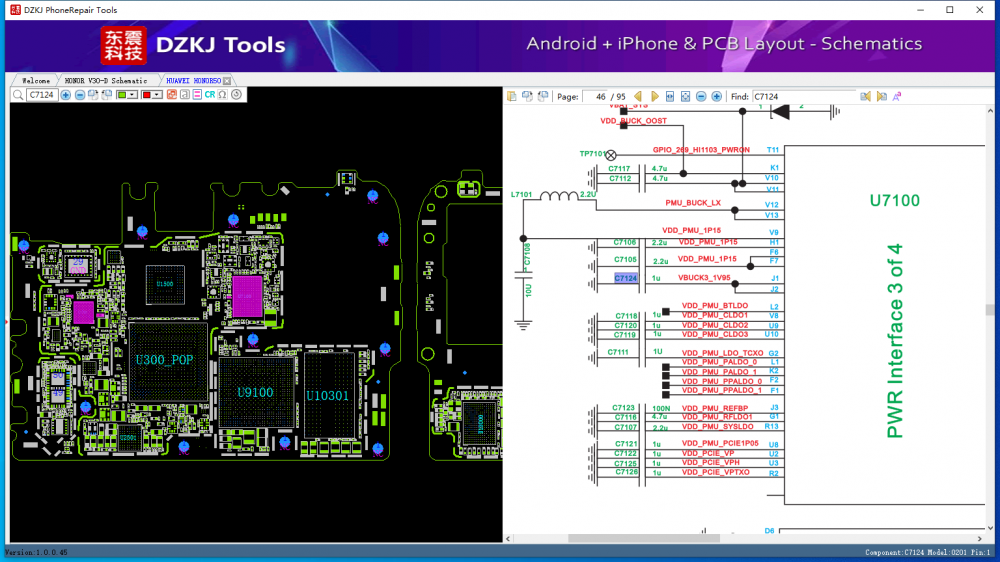The height and width of the screenshot is (562, 1000).
Task: Open the red color dropdown
Action: [x=158, y=95]
